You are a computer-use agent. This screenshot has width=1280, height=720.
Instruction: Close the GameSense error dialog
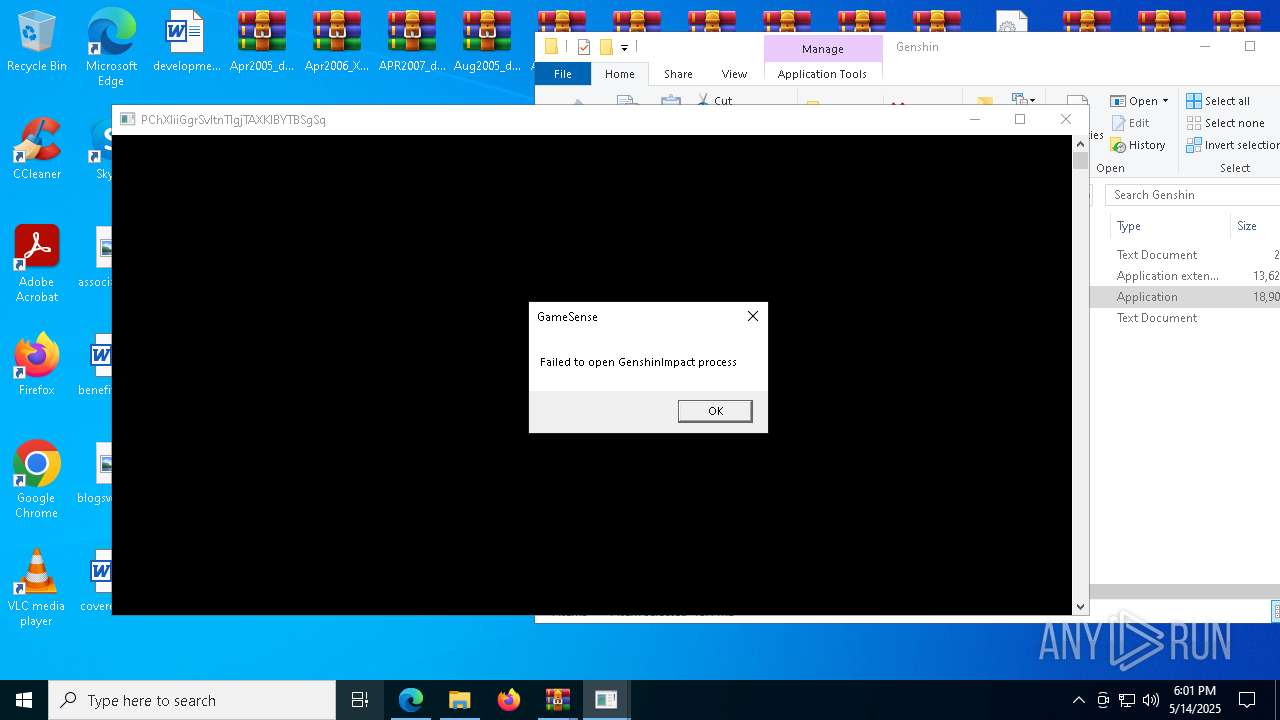pos(753,316)
